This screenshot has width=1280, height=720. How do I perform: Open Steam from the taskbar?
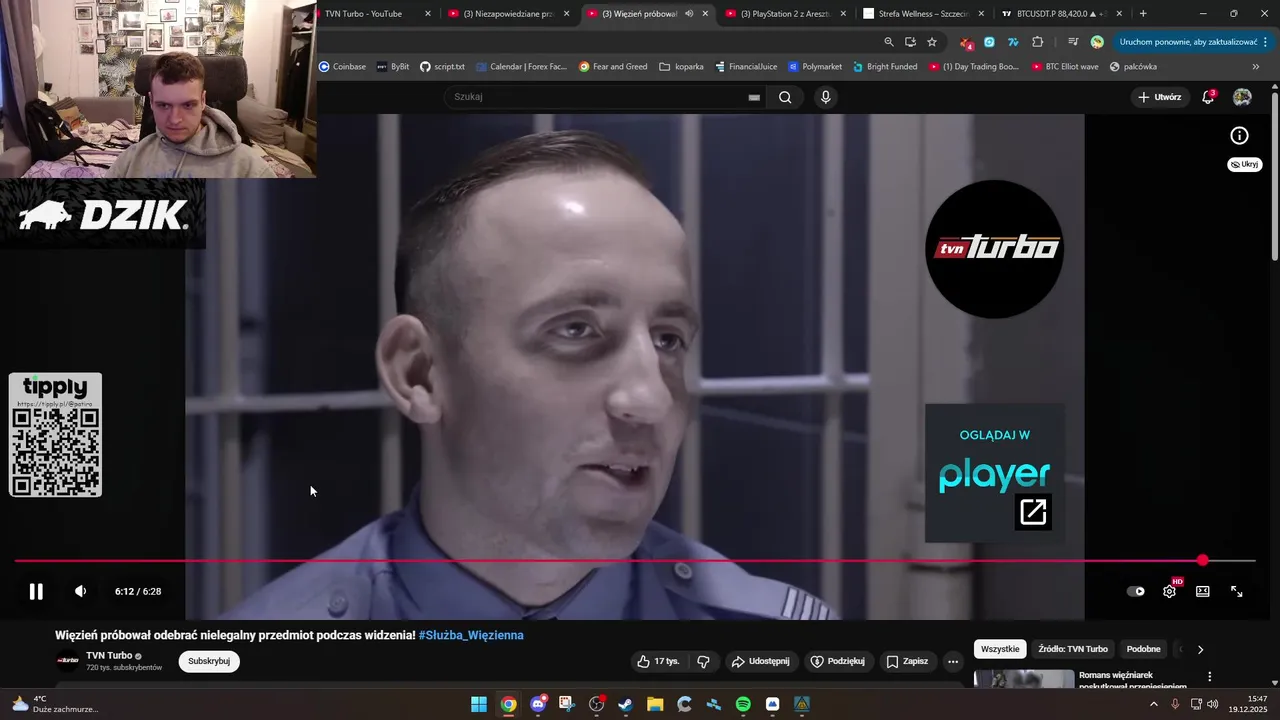click(x=626, y=704)
